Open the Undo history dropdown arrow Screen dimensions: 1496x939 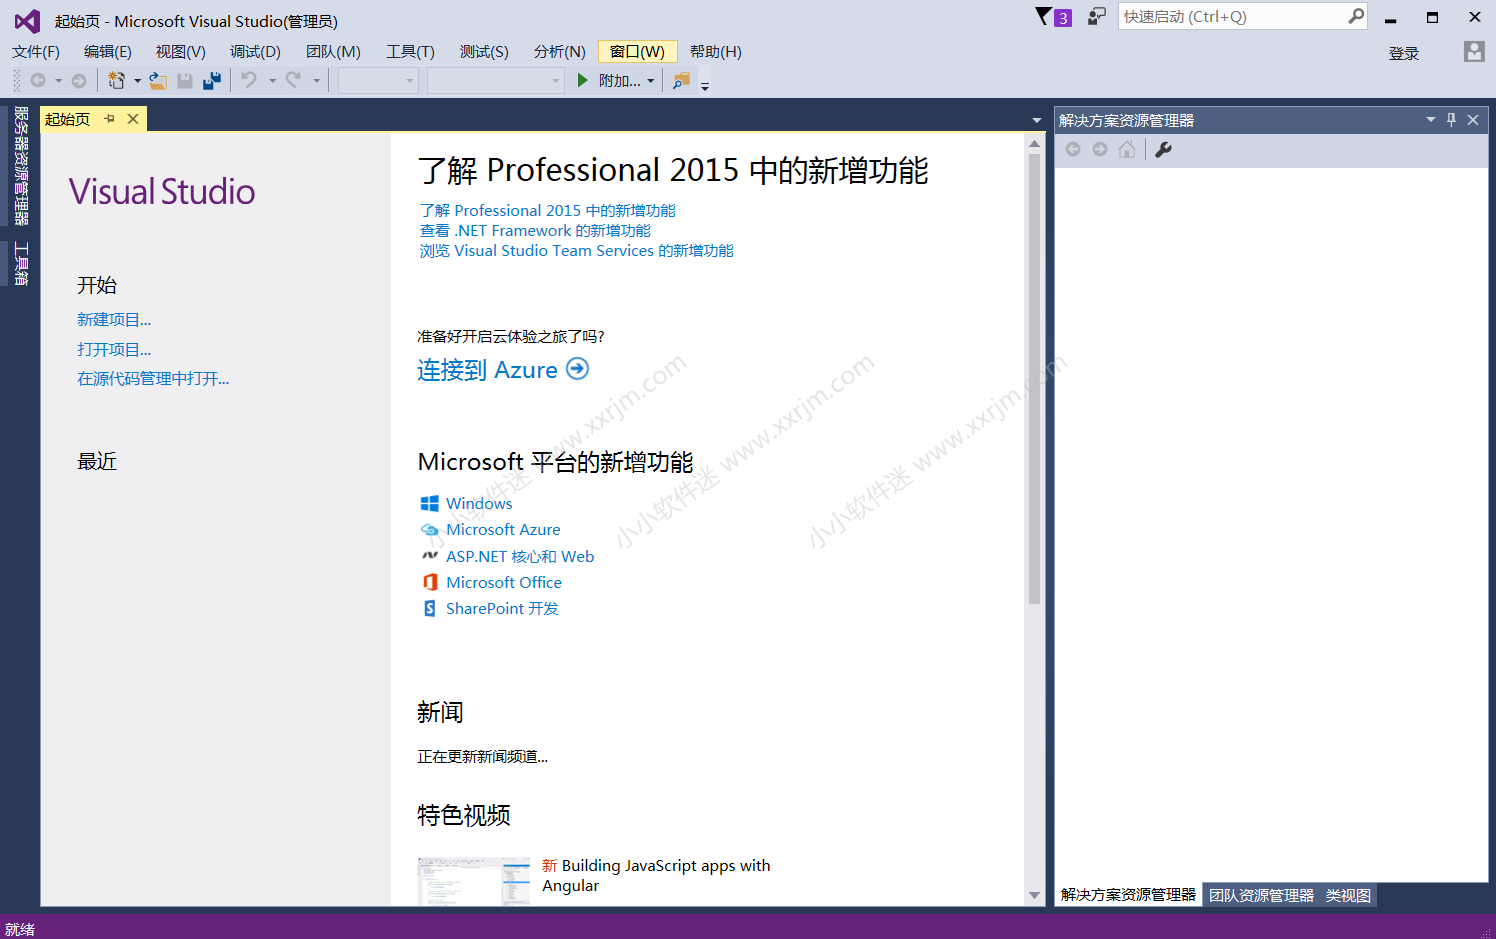(272, 81)
